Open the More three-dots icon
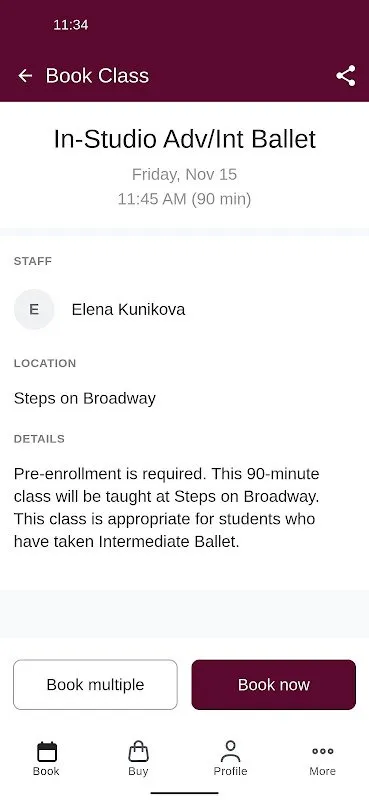Image resolution: width=369 pixels, height=800 pixels. click(323, 751)
